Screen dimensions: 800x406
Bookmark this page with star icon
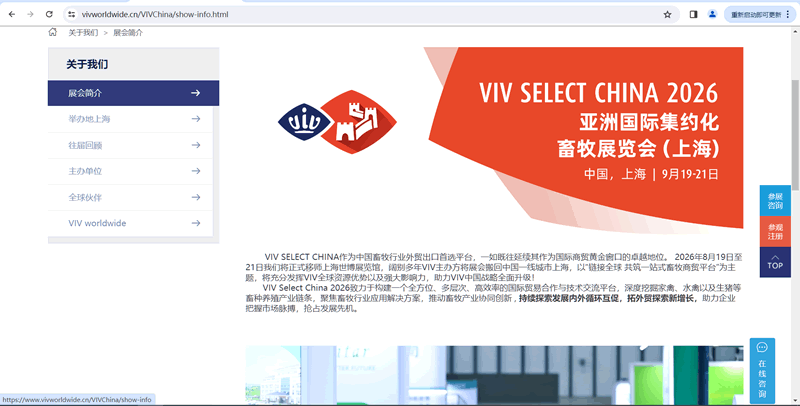coord(667,15)
